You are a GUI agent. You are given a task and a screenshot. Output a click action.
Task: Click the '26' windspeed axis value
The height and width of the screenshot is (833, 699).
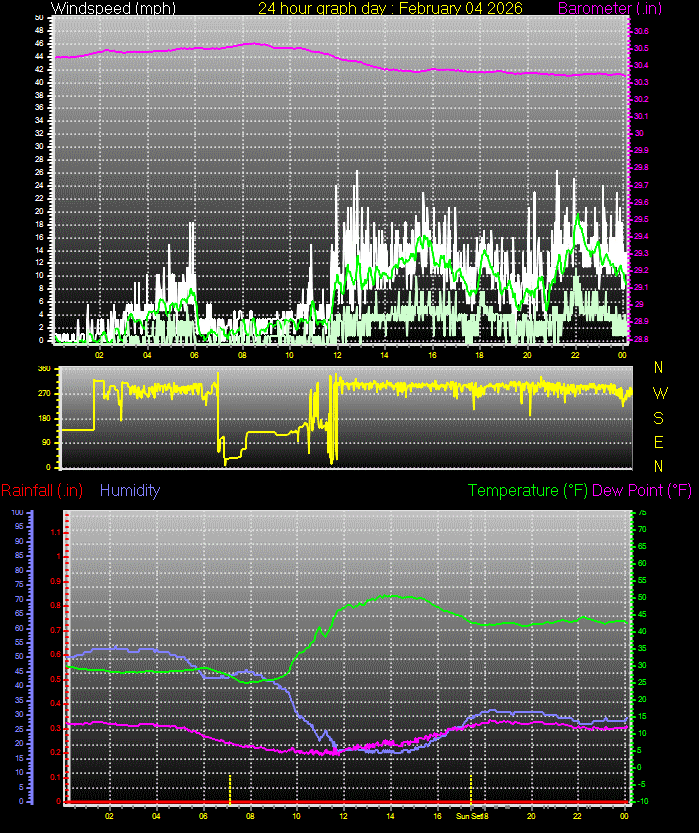[39, 173]
